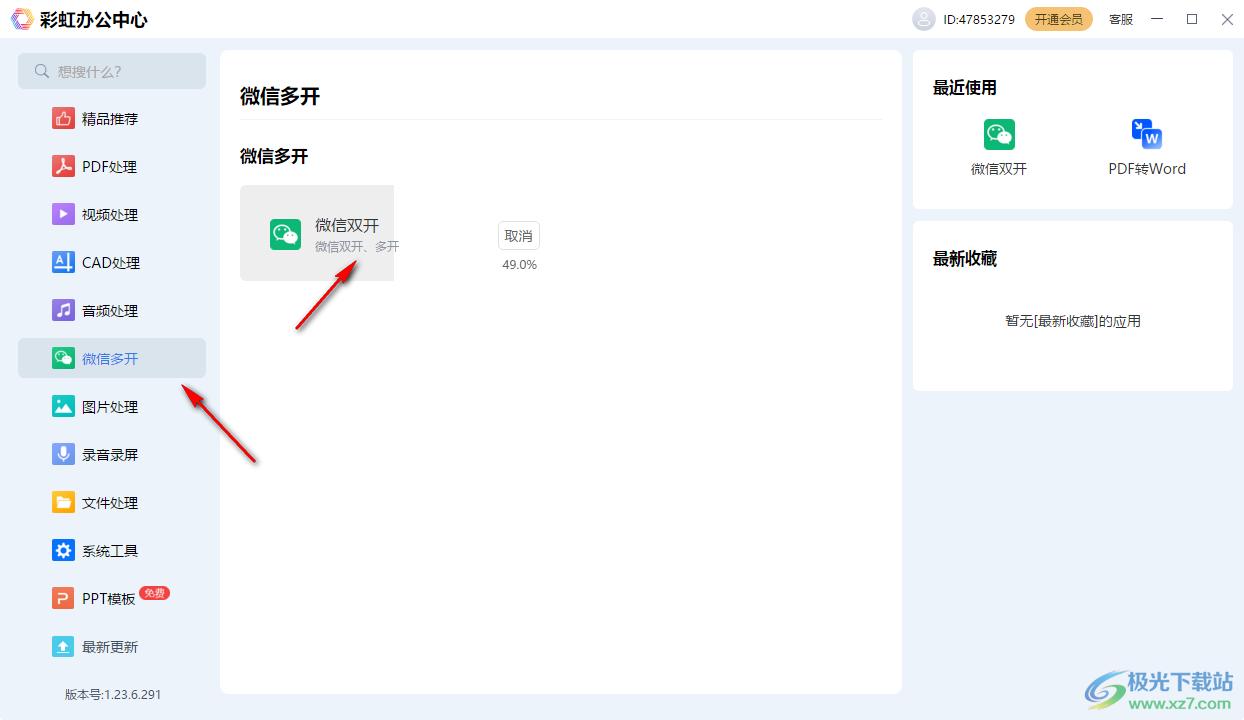Open the 客服 support link
The width and height of the screenshot is (1244, 720).
[1121, 19]
